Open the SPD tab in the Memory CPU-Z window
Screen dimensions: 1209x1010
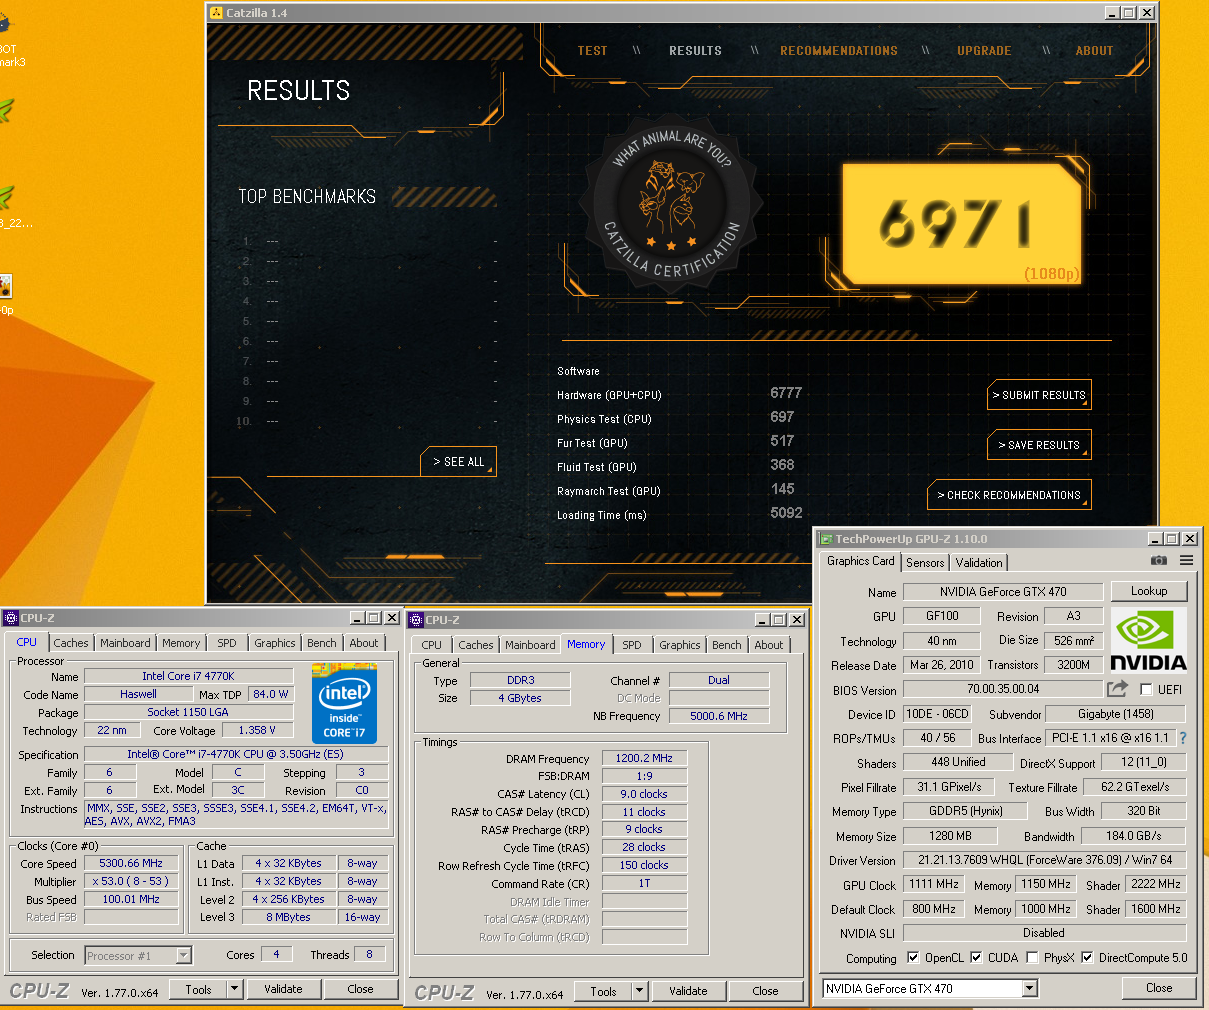[x=632, y=645]
